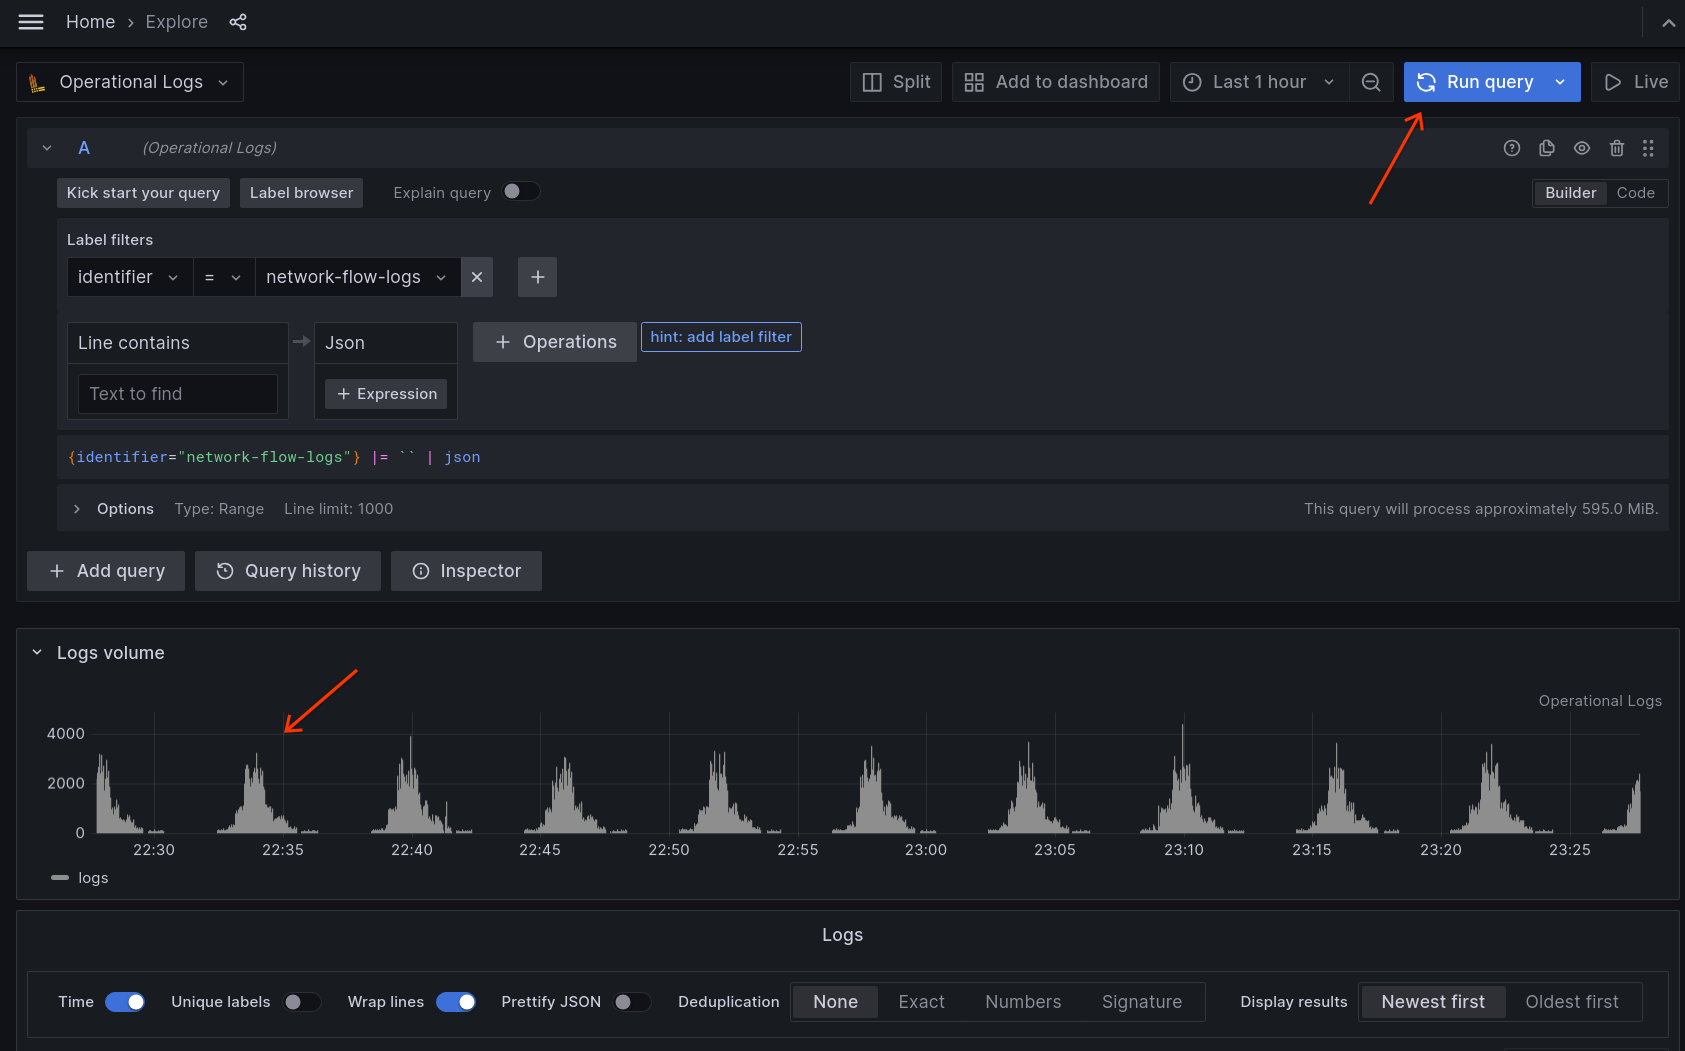Enable the Explain query toggle
Screen dimensions: 1685x1051
pyautogui.click(x=521, y=191)
